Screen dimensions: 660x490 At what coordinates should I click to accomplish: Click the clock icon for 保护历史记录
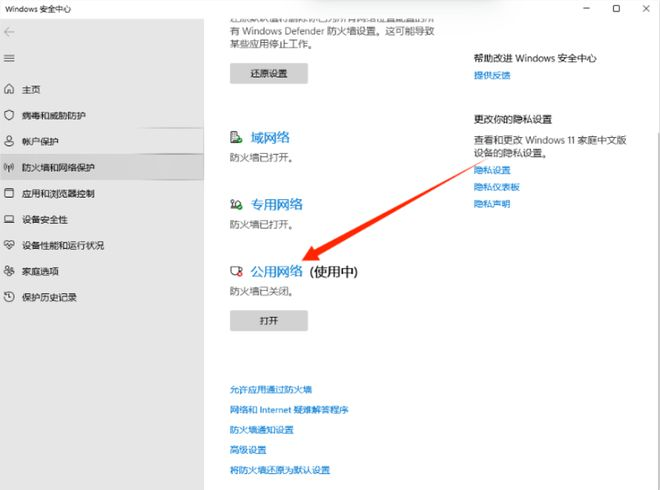tap(9, 297)
